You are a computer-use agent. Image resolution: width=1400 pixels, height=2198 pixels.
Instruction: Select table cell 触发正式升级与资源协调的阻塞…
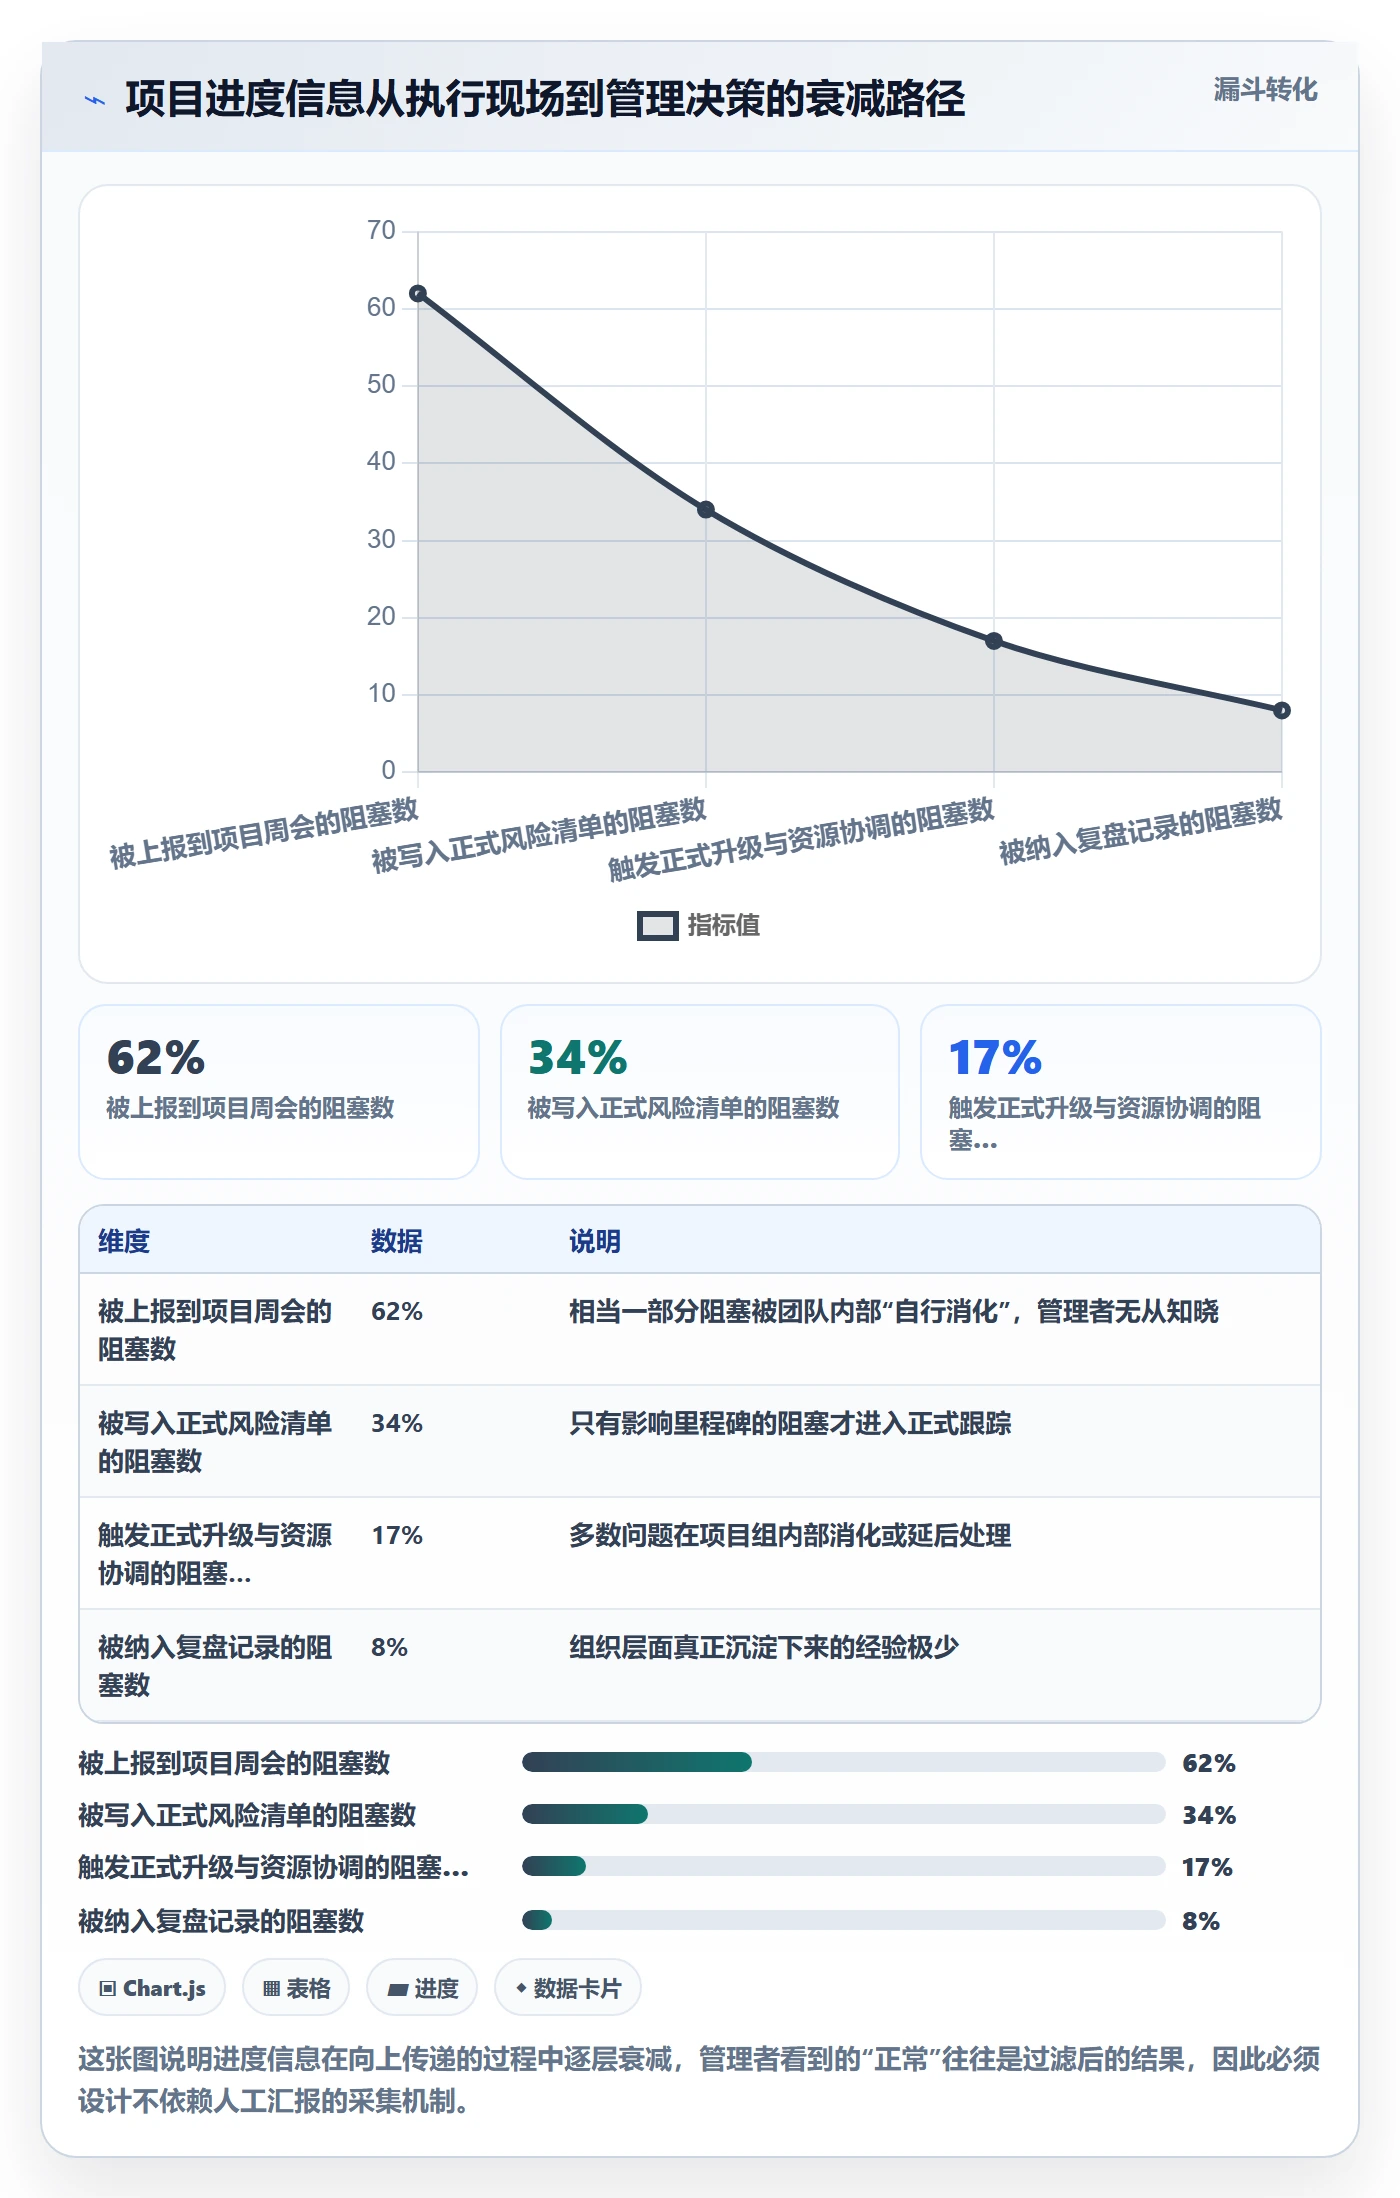pyautogui.click(x=215, y=1554)
